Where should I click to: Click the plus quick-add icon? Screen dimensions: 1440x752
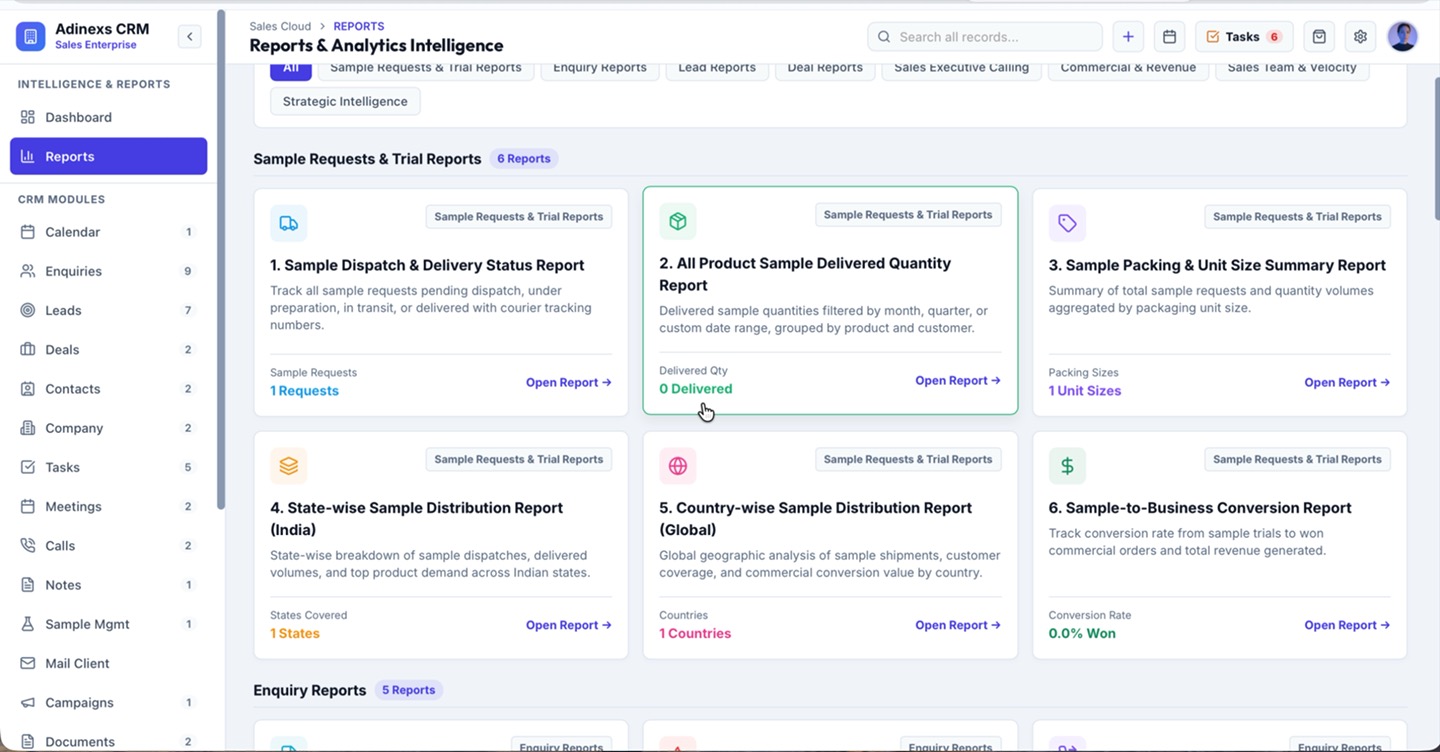1128,37
